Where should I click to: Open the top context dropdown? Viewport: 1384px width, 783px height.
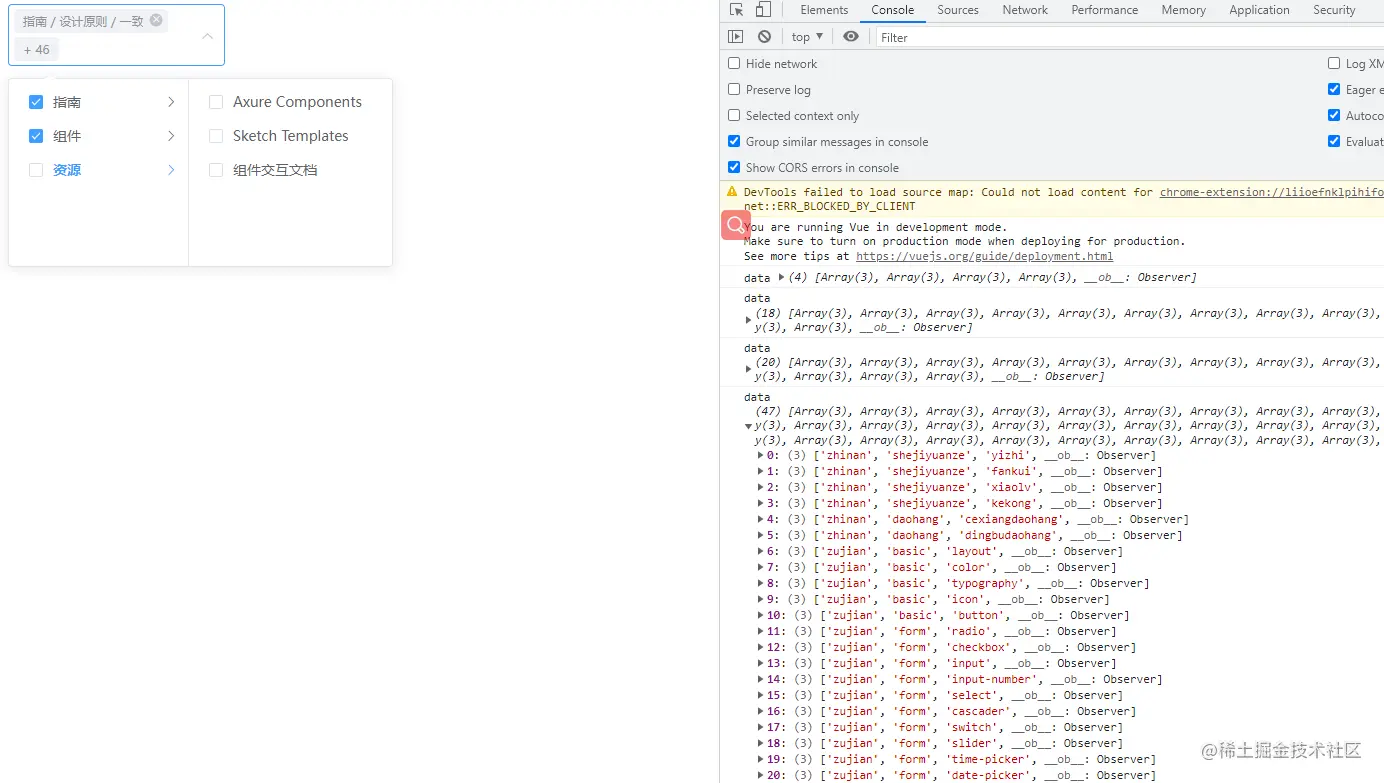pos(807,37)
